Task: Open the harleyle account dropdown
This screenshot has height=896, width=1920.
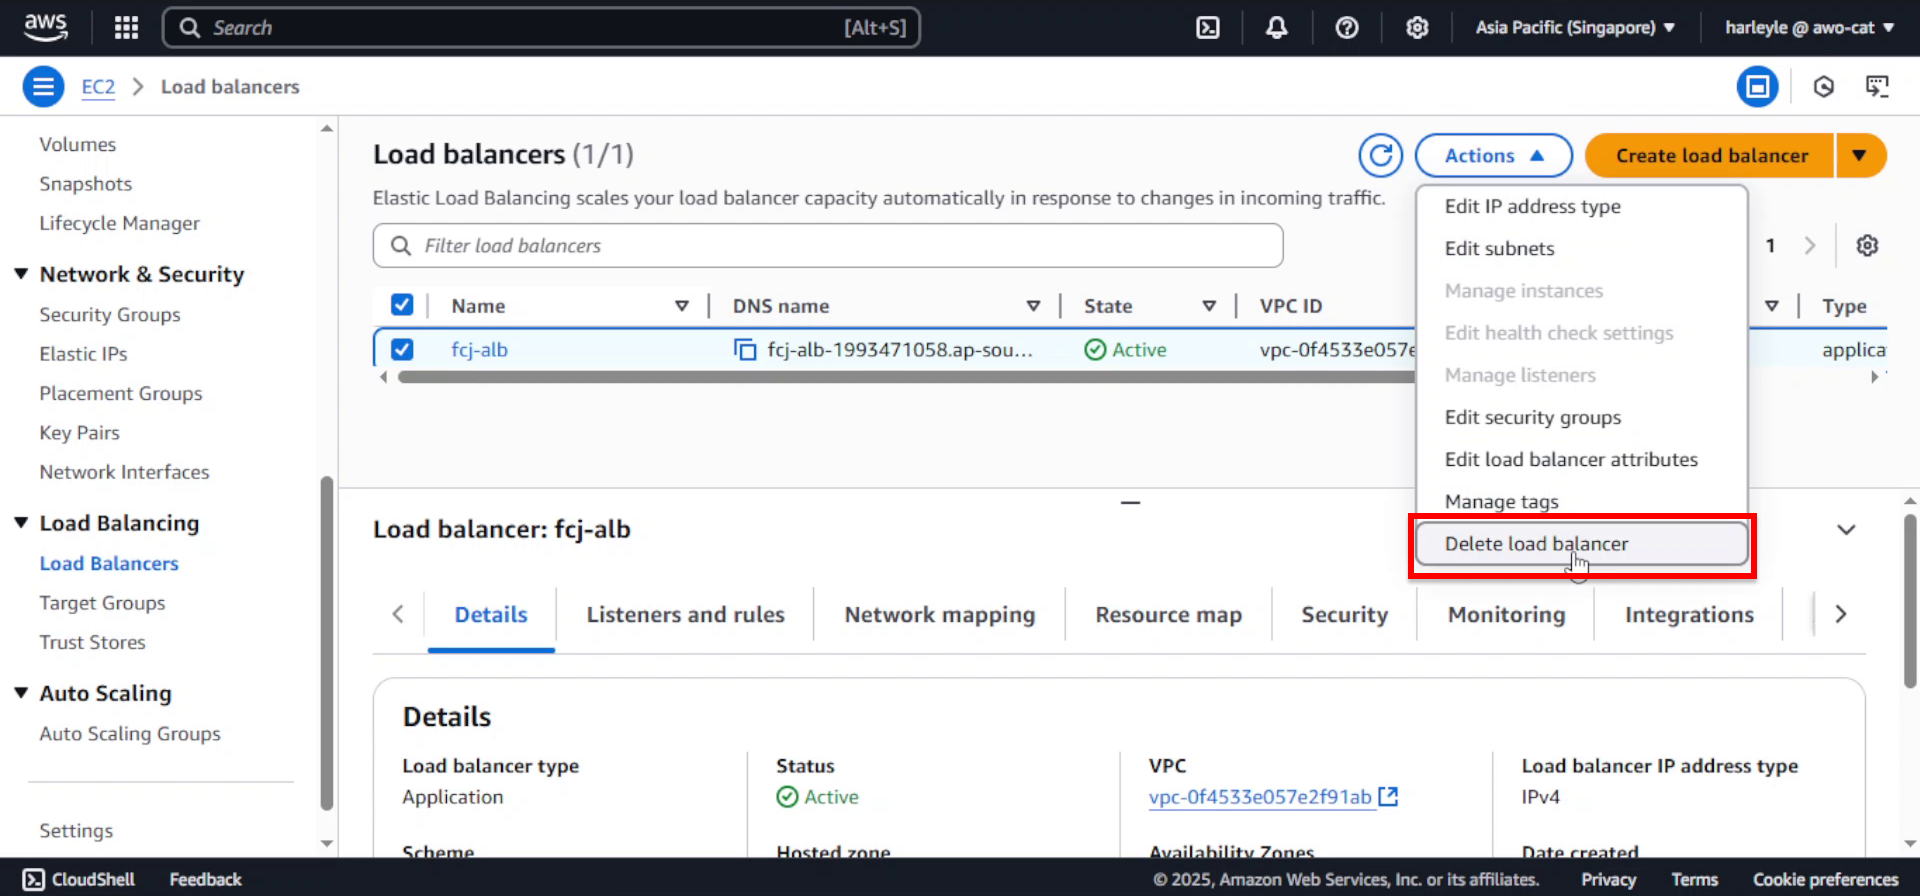Action: point(1809,27)
